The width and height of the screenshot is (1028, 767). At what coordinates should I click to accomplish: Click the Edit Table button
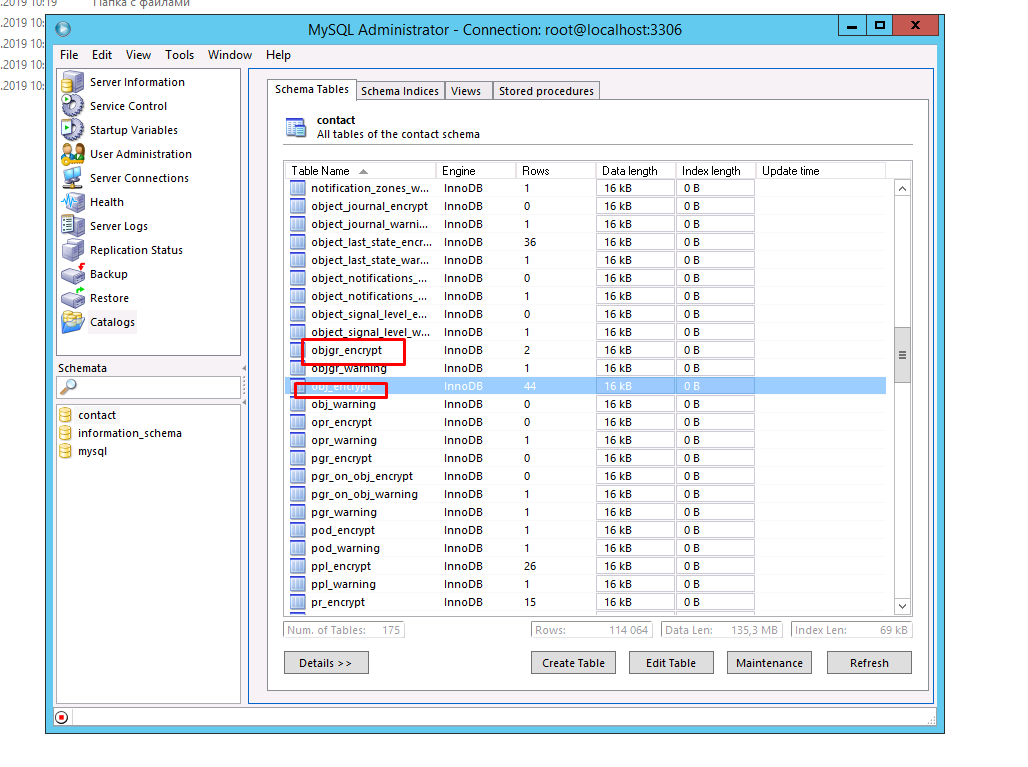671,663
